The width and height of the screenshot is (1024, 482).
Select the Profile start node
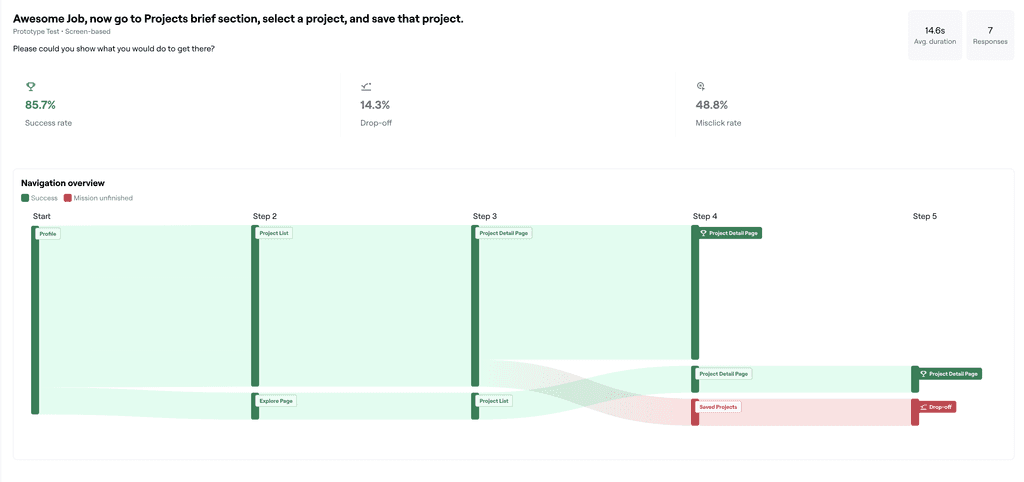click(x=48, y=233)
